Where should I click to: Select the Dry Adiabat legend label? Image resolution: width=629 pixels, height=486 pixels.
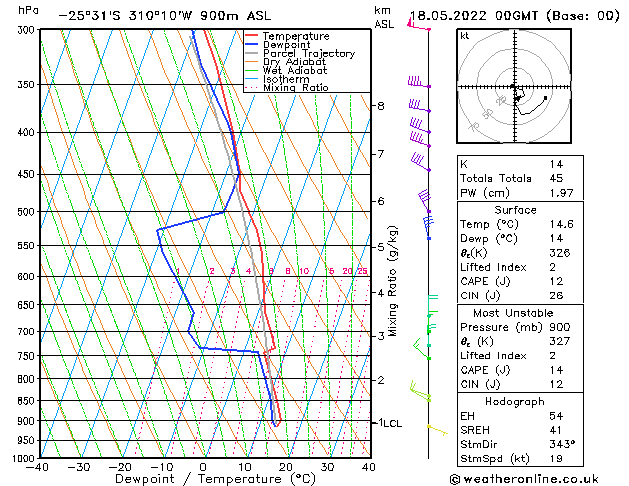pyautogui.click(x=294, y=62)
